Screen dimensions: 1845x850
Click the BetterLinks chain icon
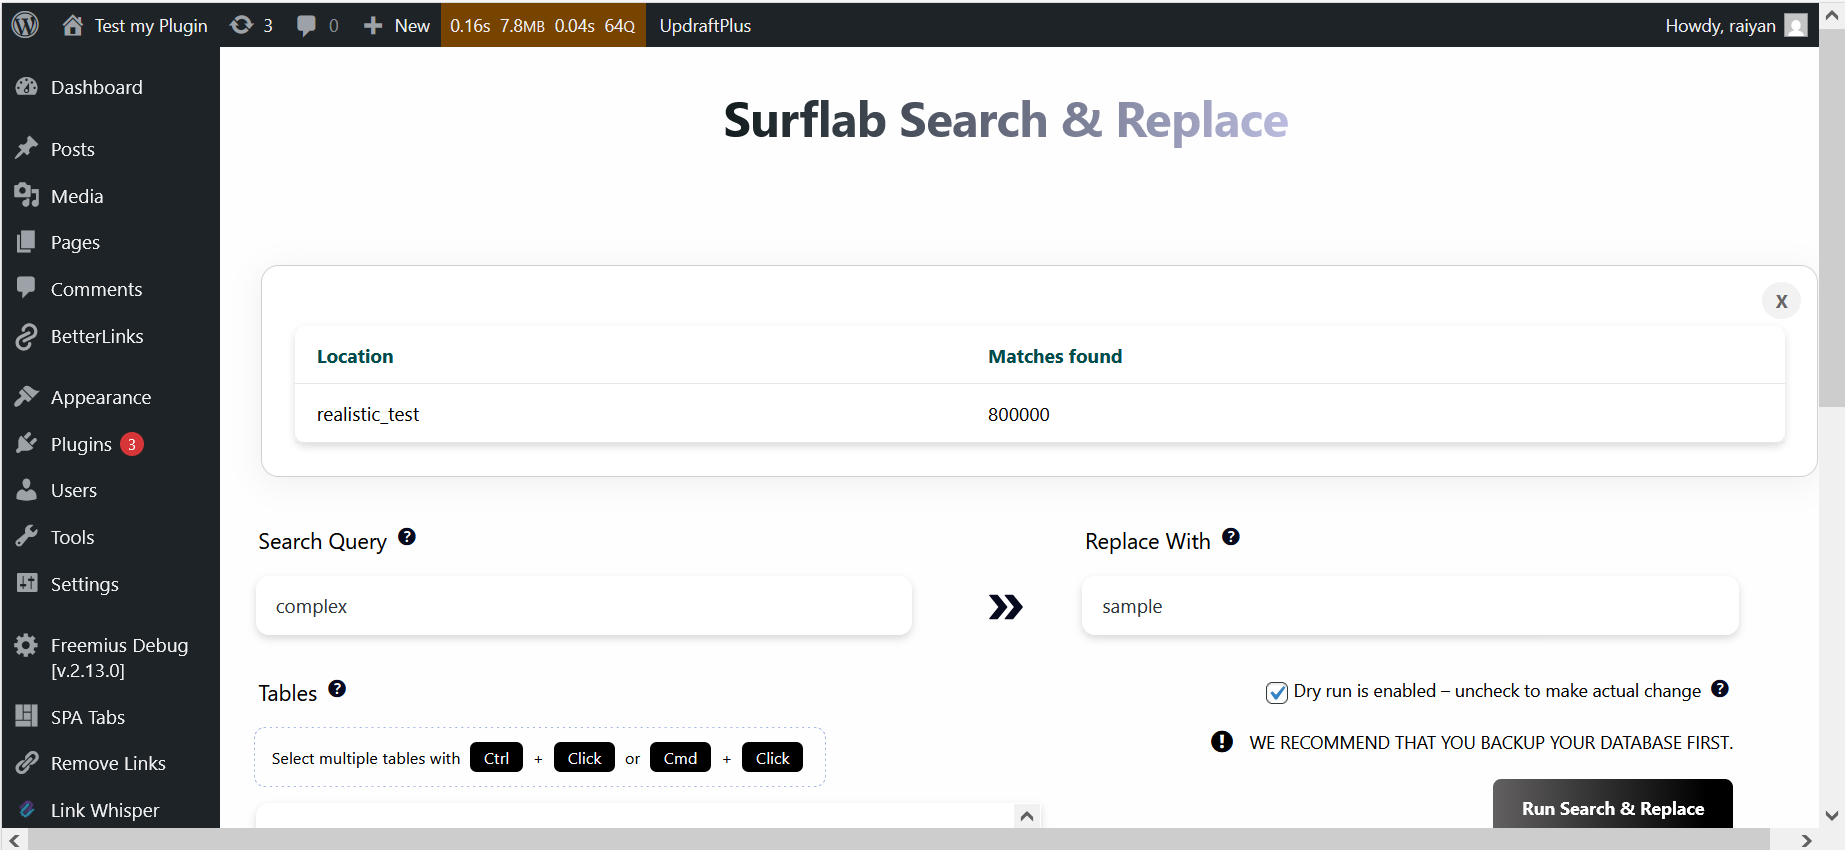[27, 337]
